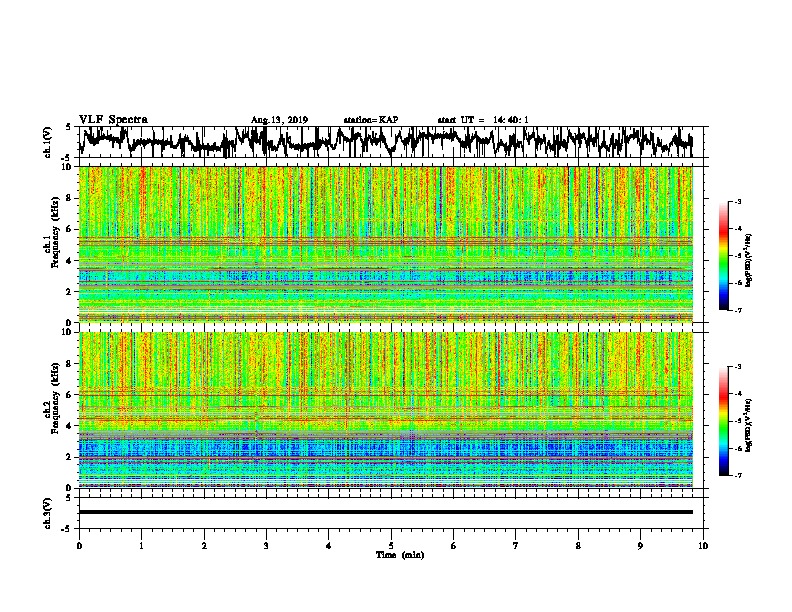This screenshot has width=792, height=612.
Task: Click the time axis tick label "10"
Action: click(x=703, y=546)
